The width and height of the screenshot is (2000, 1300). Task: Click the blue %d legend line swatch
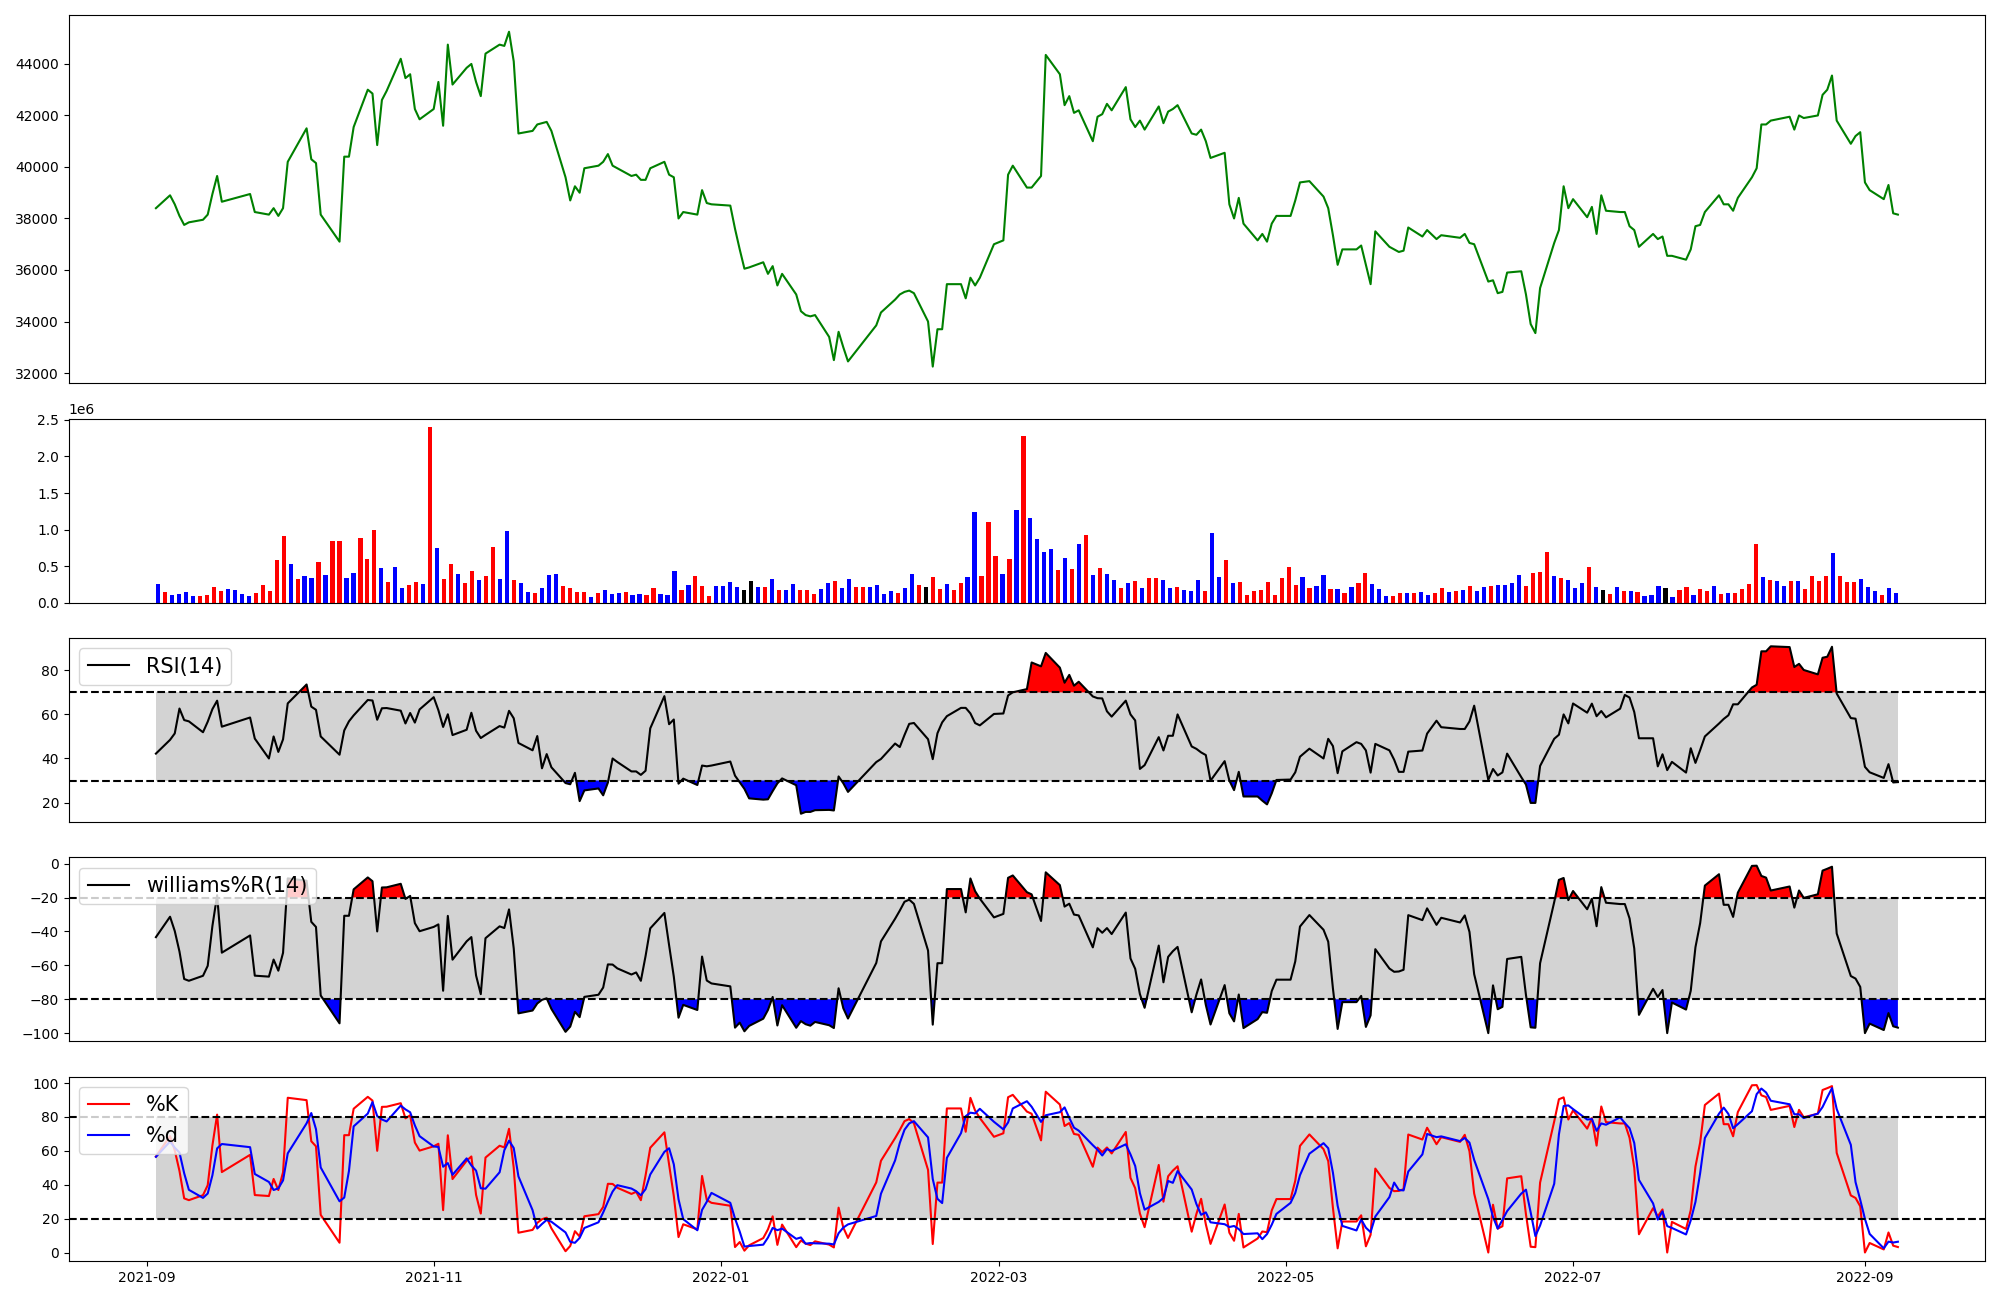(x=109, y=1135)
